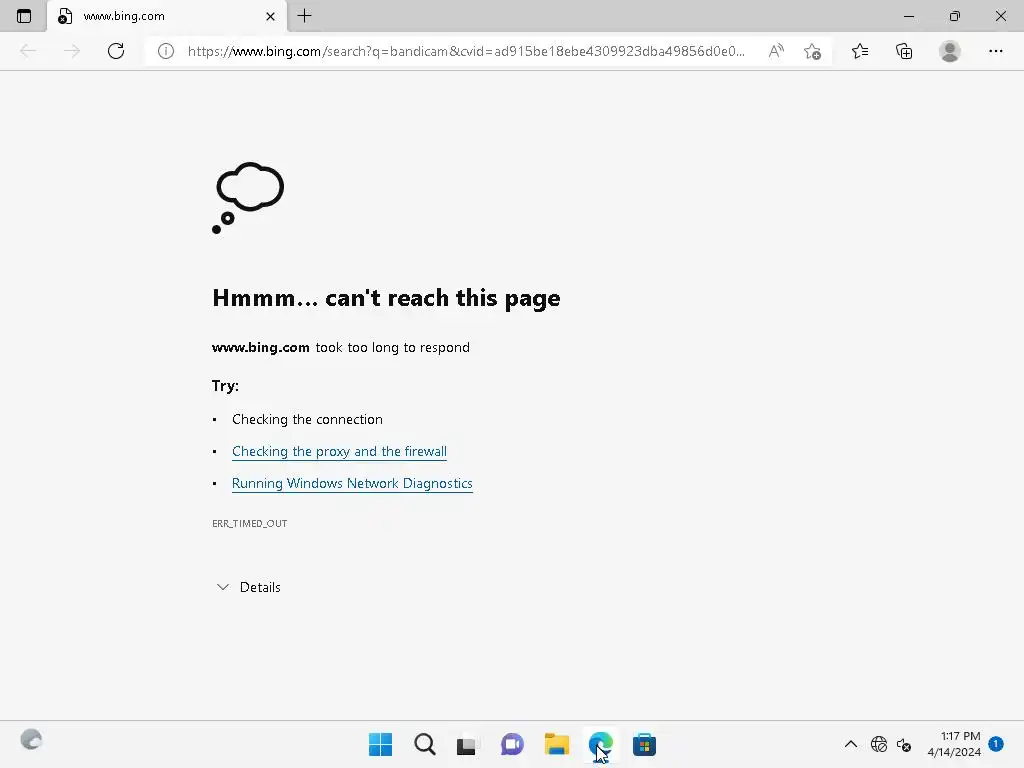The height and width of the screenshot is (768, 1024).
Task: Open the Windows Start menu
Action: click(380, 744)
